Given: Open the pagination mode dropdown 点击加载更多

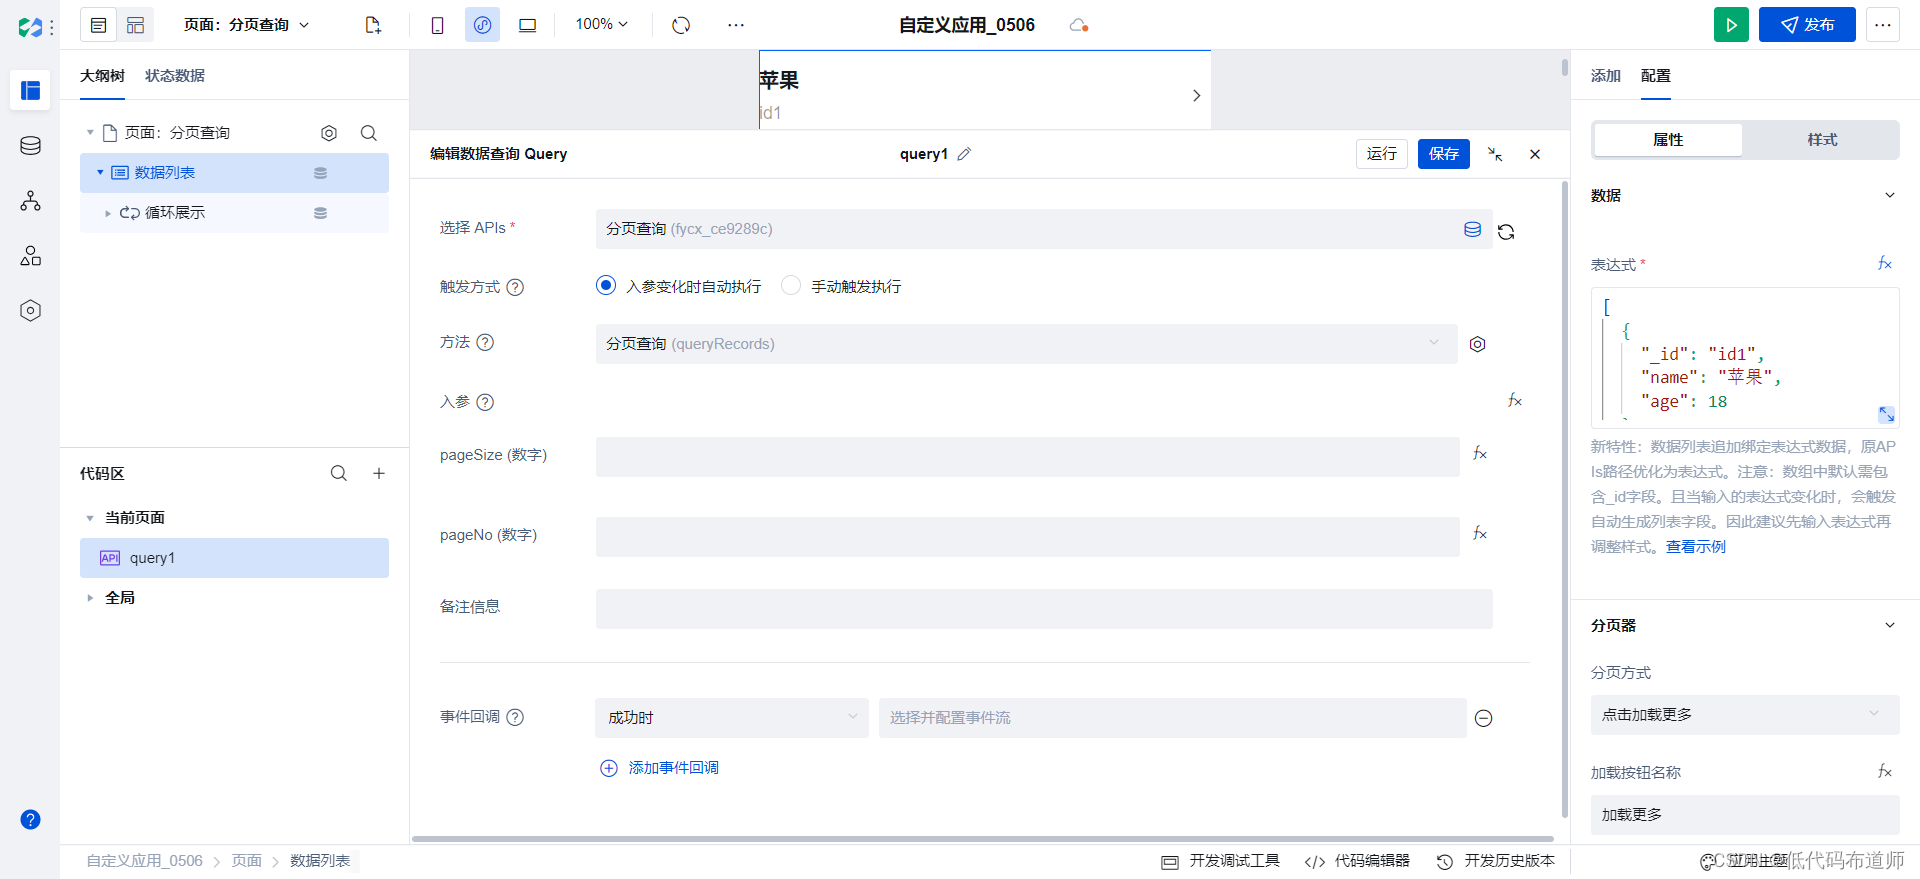Looking at the screenshot, I should pos(1745,715).
